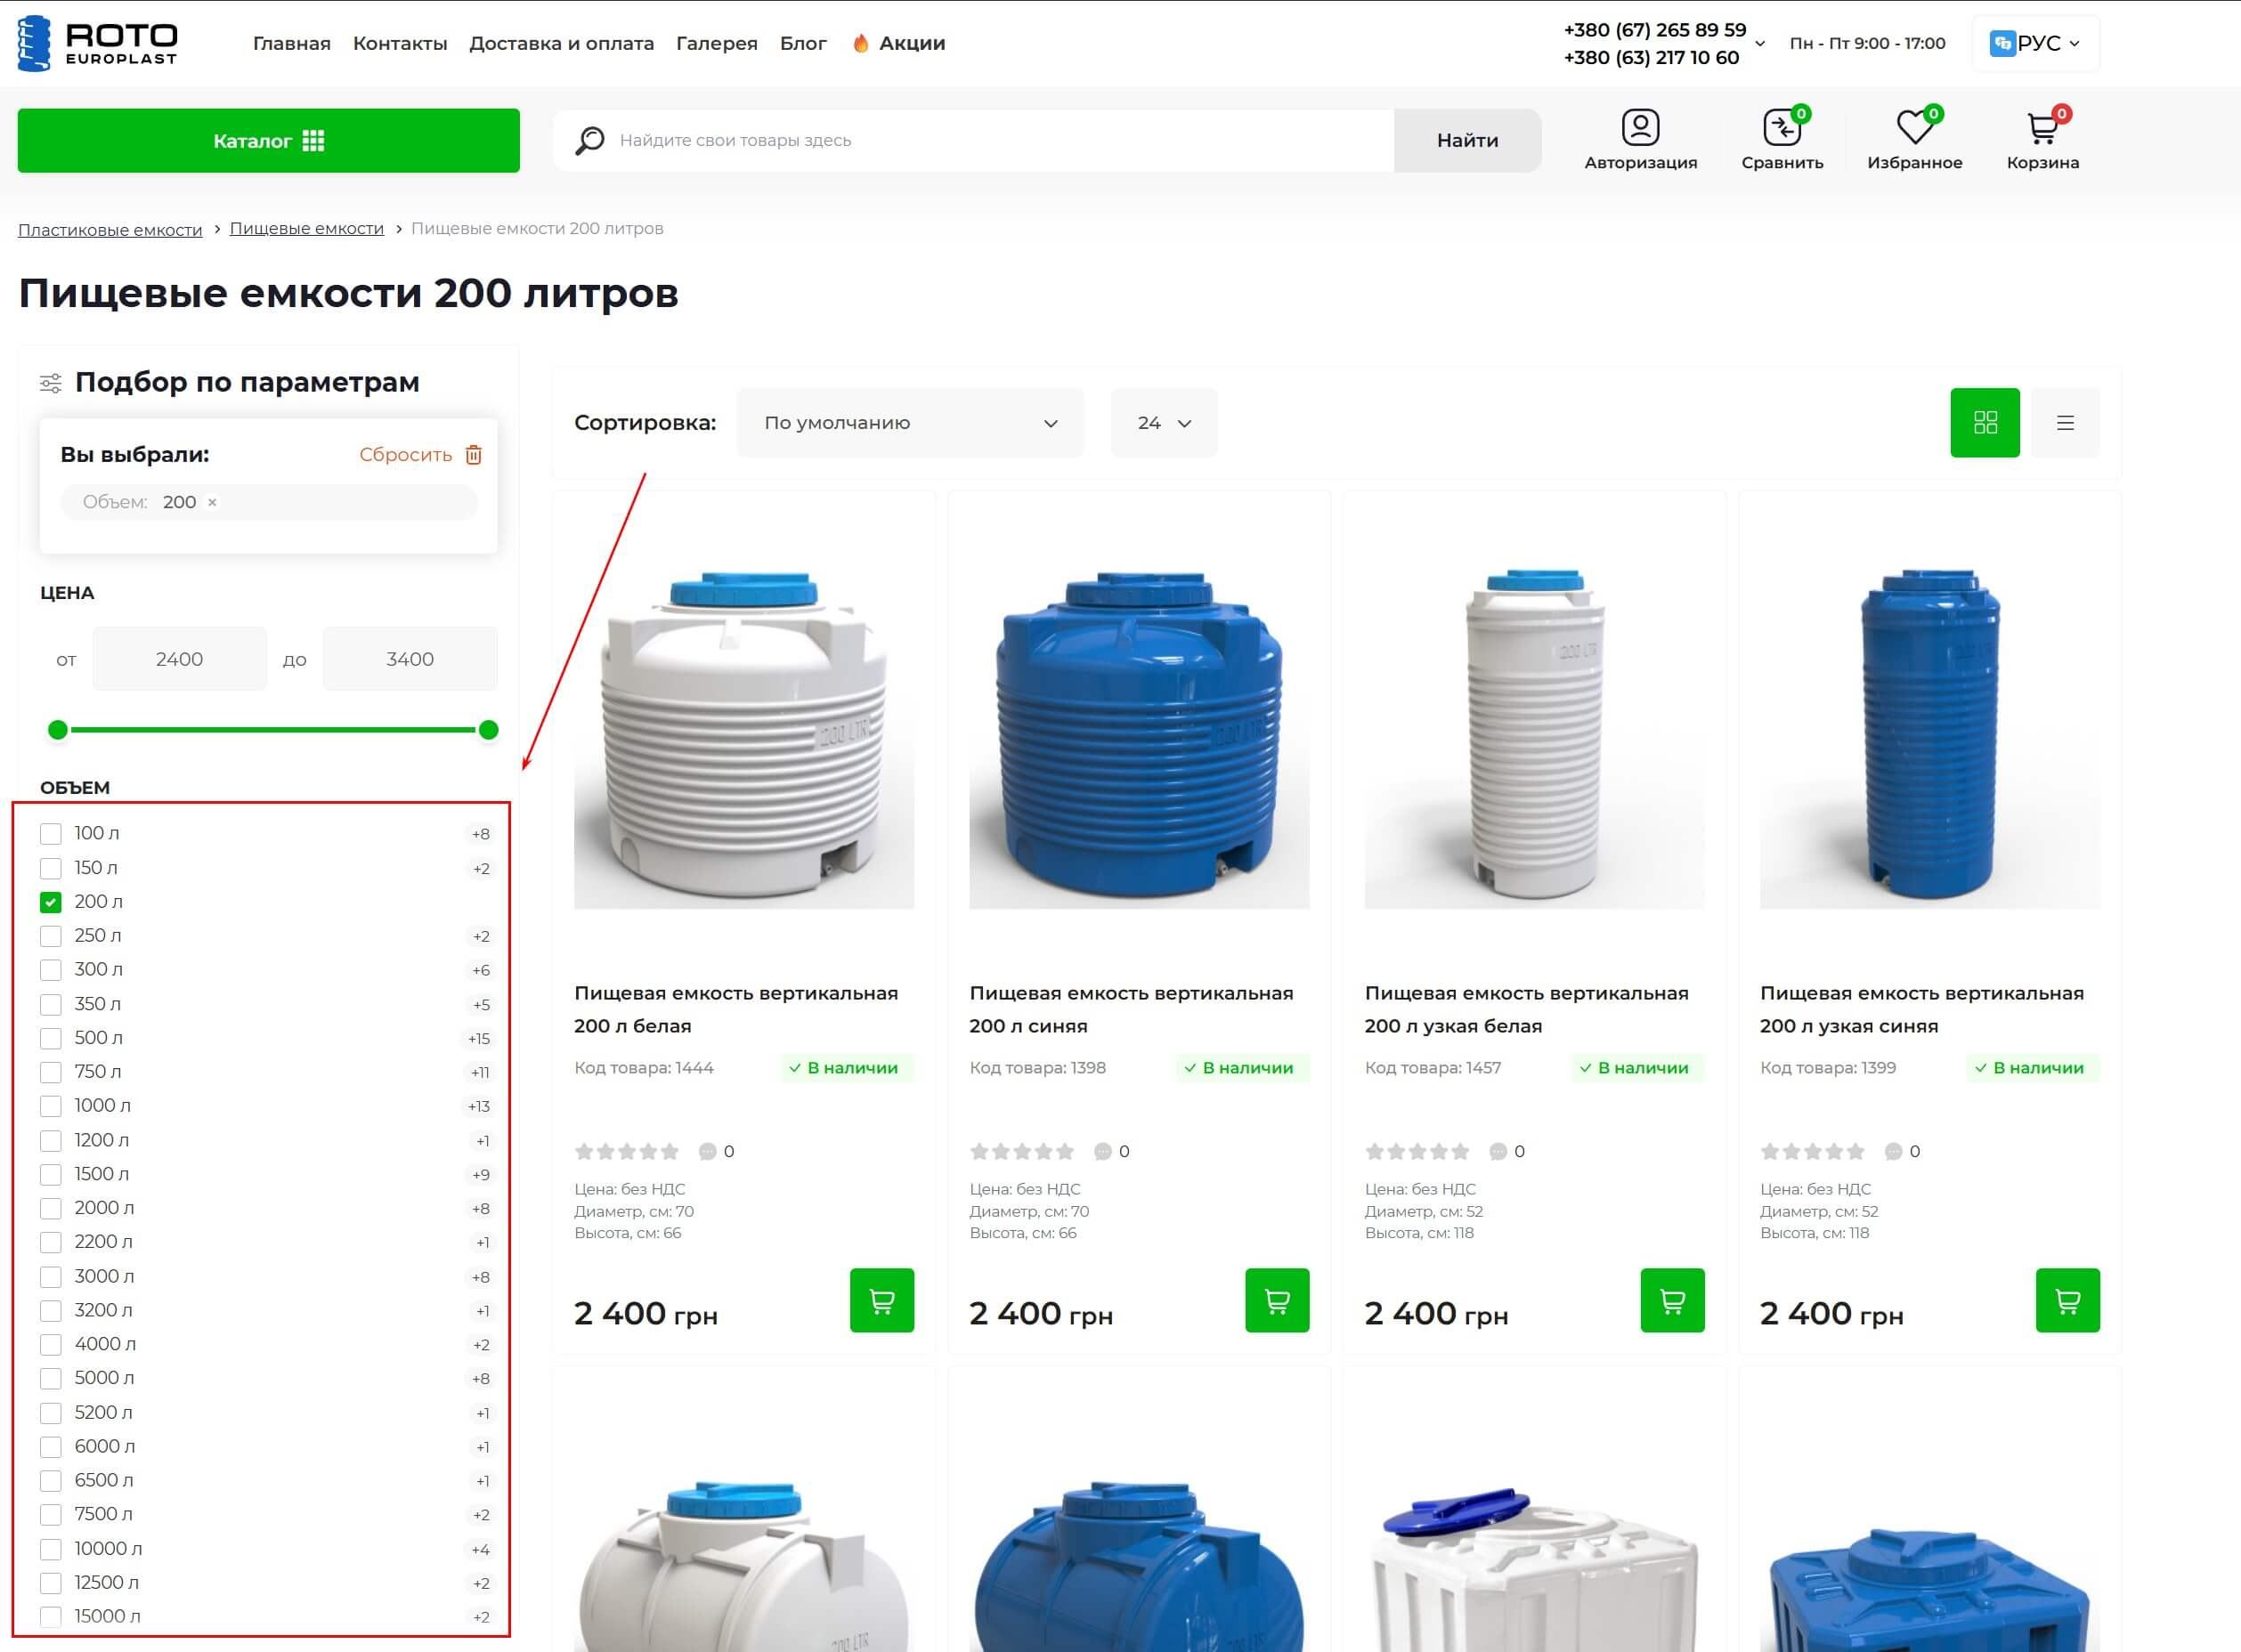
Task: Check the 100 л volume checkbox
Action: pos(51,834)
